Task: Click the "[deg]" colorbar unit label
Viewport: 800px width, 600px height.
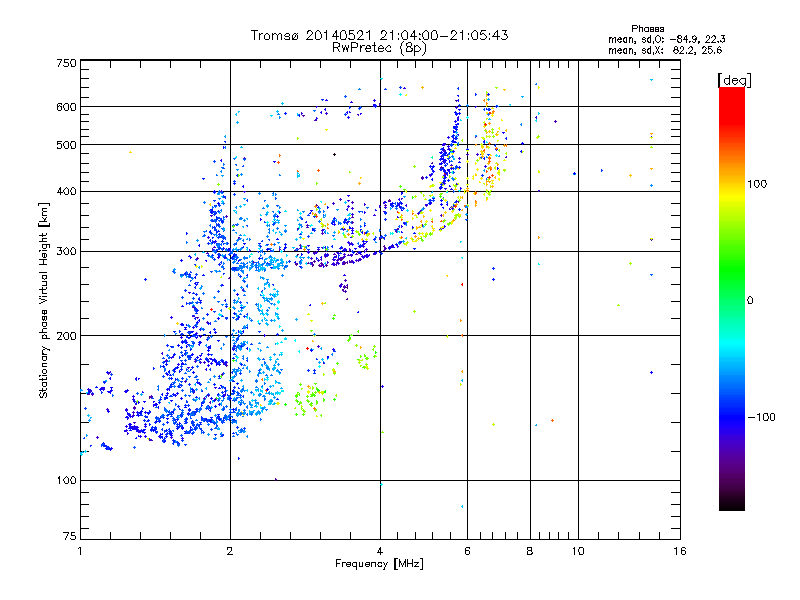Action: point(734,80)
